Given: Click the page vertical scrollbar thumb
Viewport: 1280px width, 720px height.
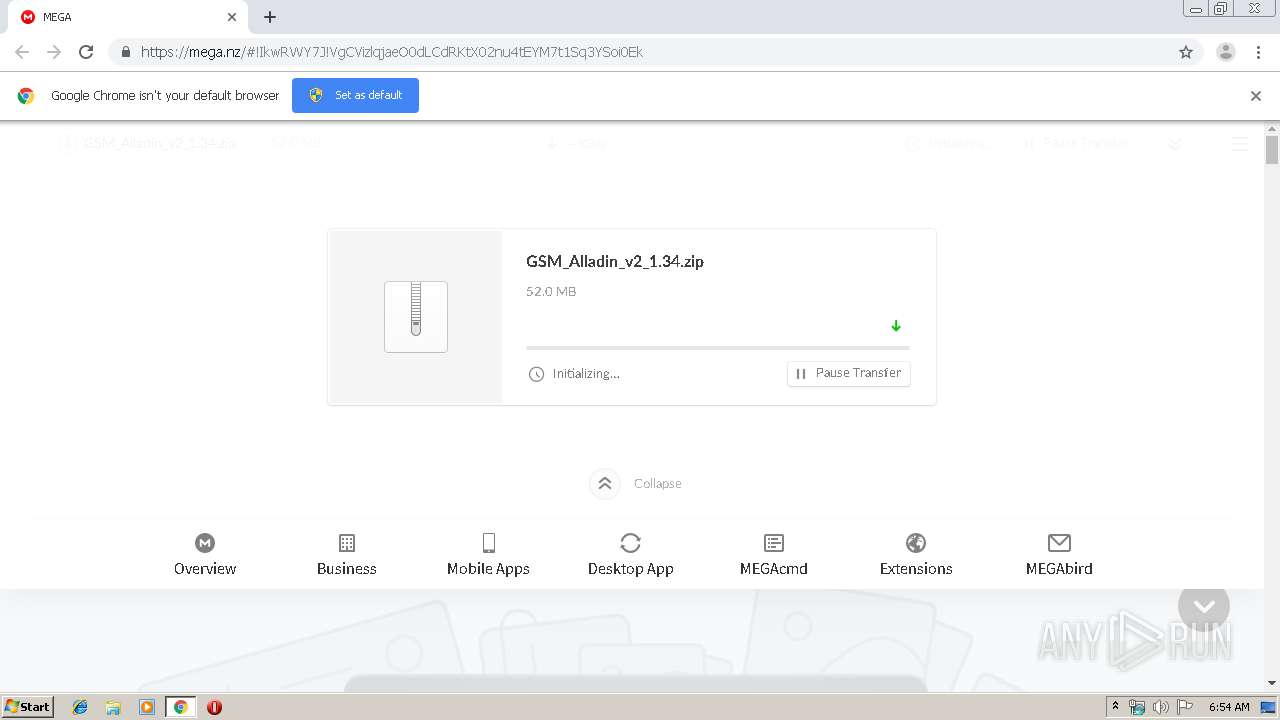Looking at the screenshot, I should click(x=1272, y=150).
